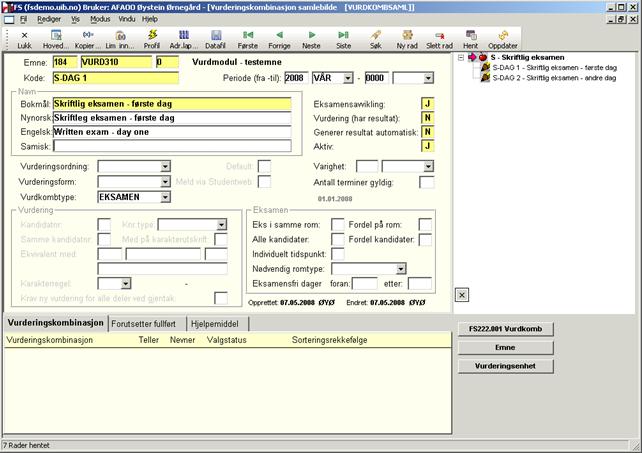Delete row using Slett rad icon
Viewport: 642px width, 453px height.
pyautogui.click(x=439, y=36)
